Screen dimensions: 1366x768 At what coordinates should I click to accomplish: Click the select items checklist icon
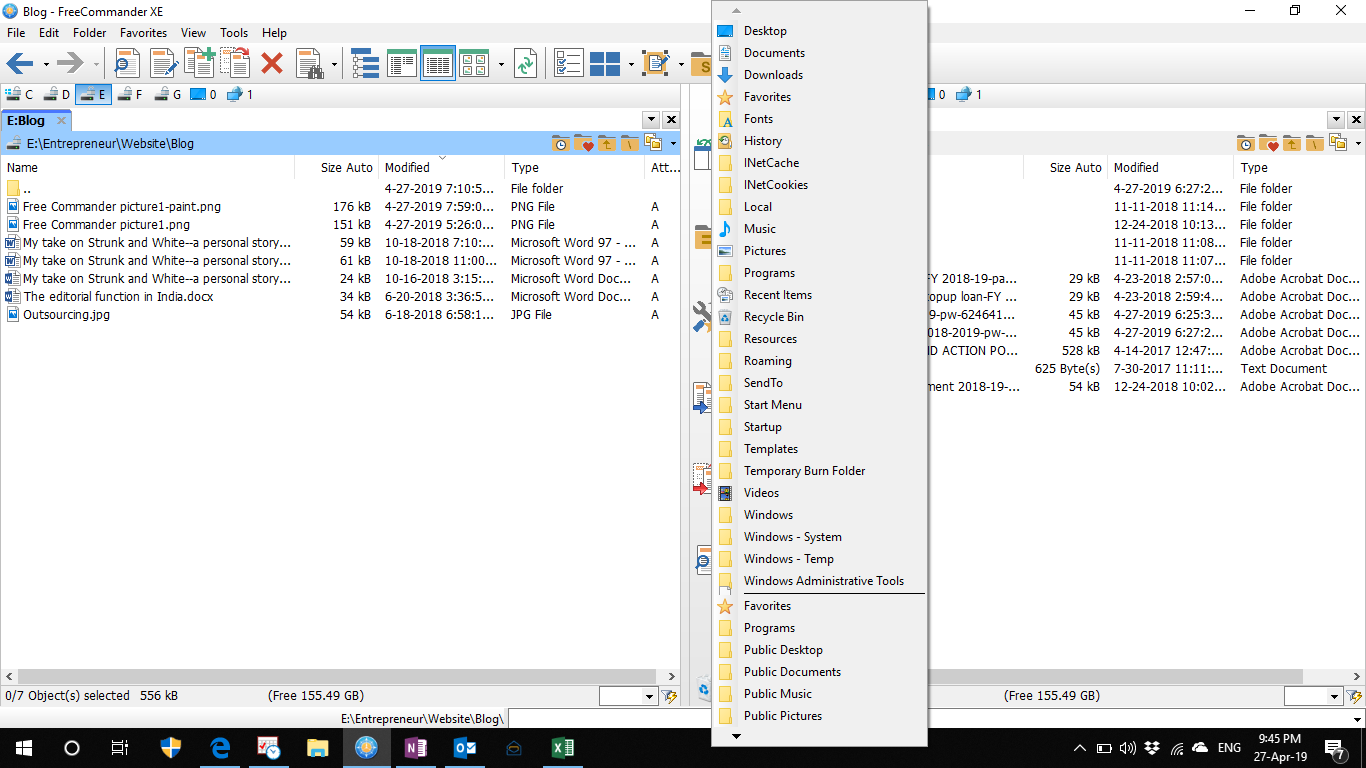tap(568, 64)
